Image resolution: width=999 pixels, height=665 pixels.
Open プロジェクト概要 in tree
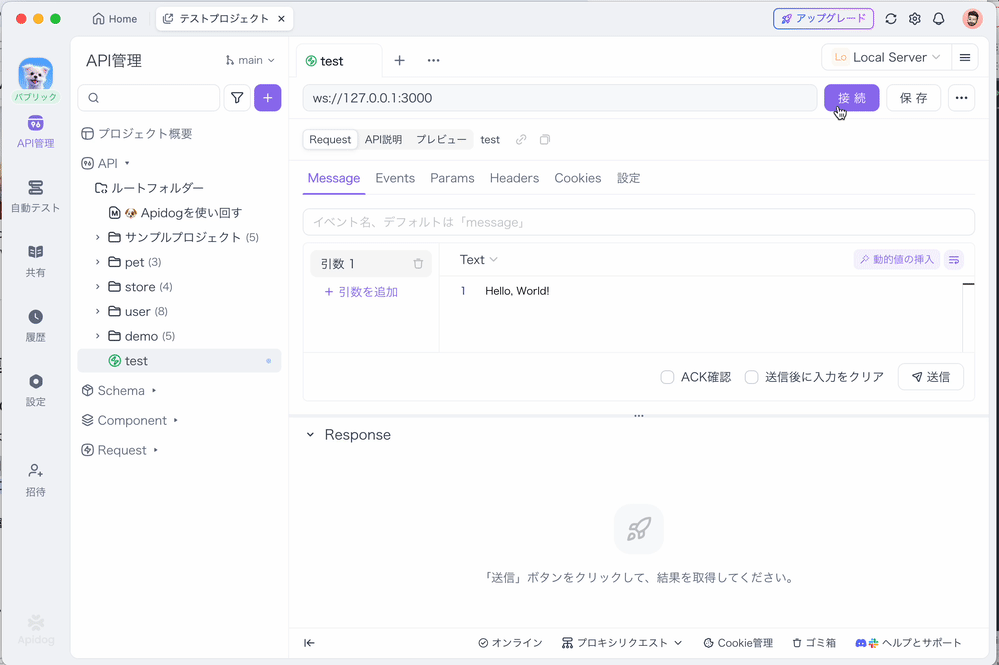pos(137,134)
